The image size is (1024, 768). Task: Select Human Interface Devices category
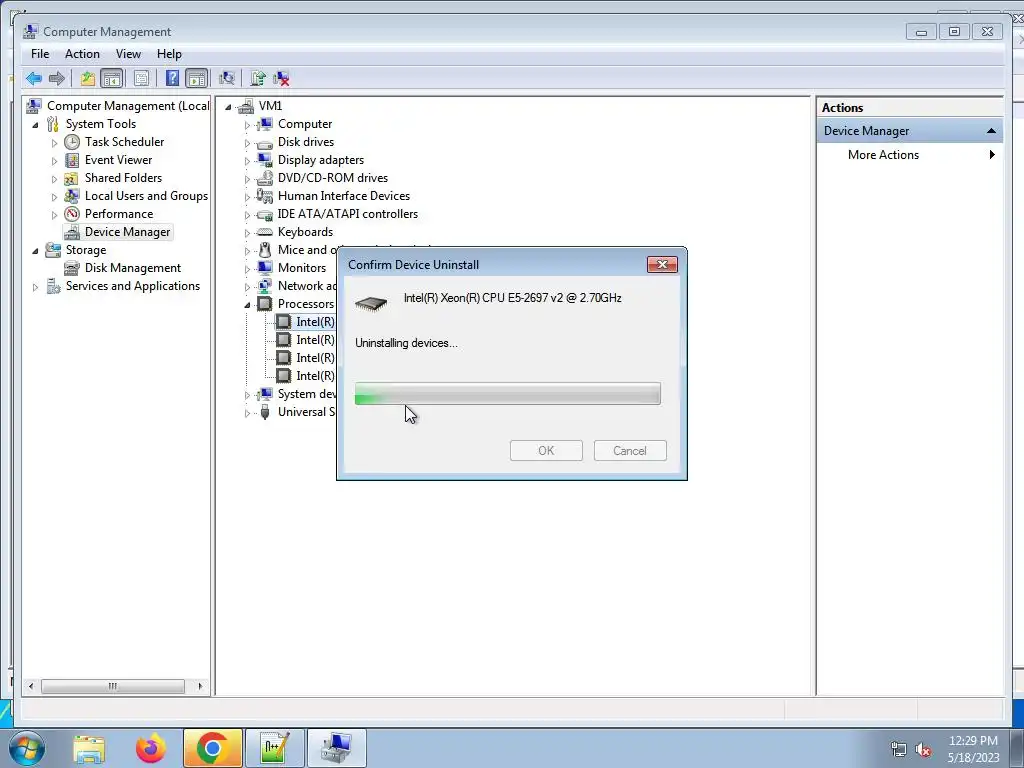[x=344, y=196]
